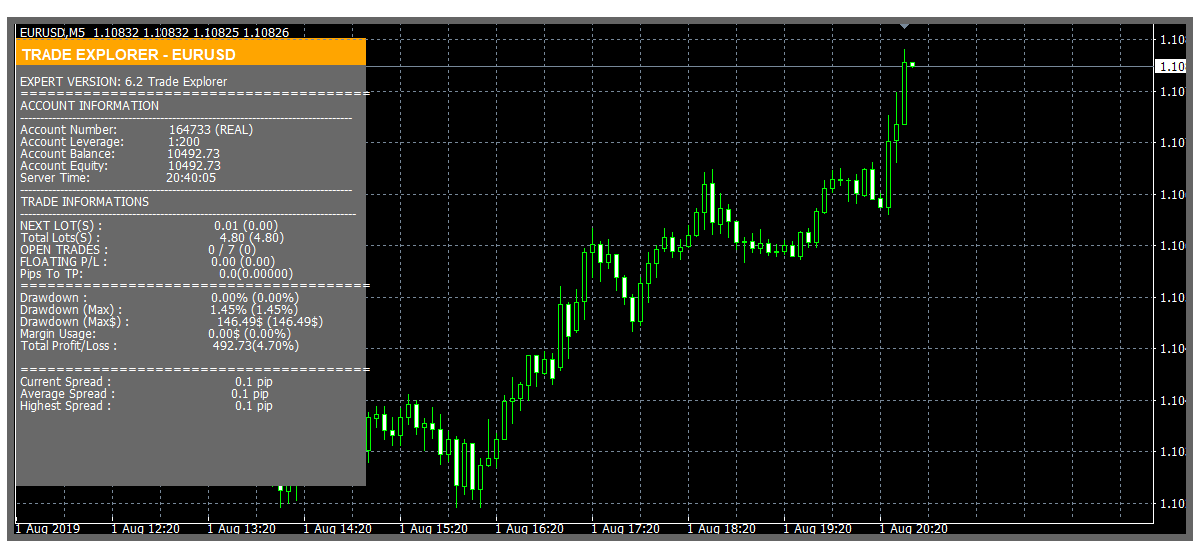Screen dimensions: 1200x558
Task: Click the Drawdown (Max$) 146.49$ value
Action: click(269, 322)
